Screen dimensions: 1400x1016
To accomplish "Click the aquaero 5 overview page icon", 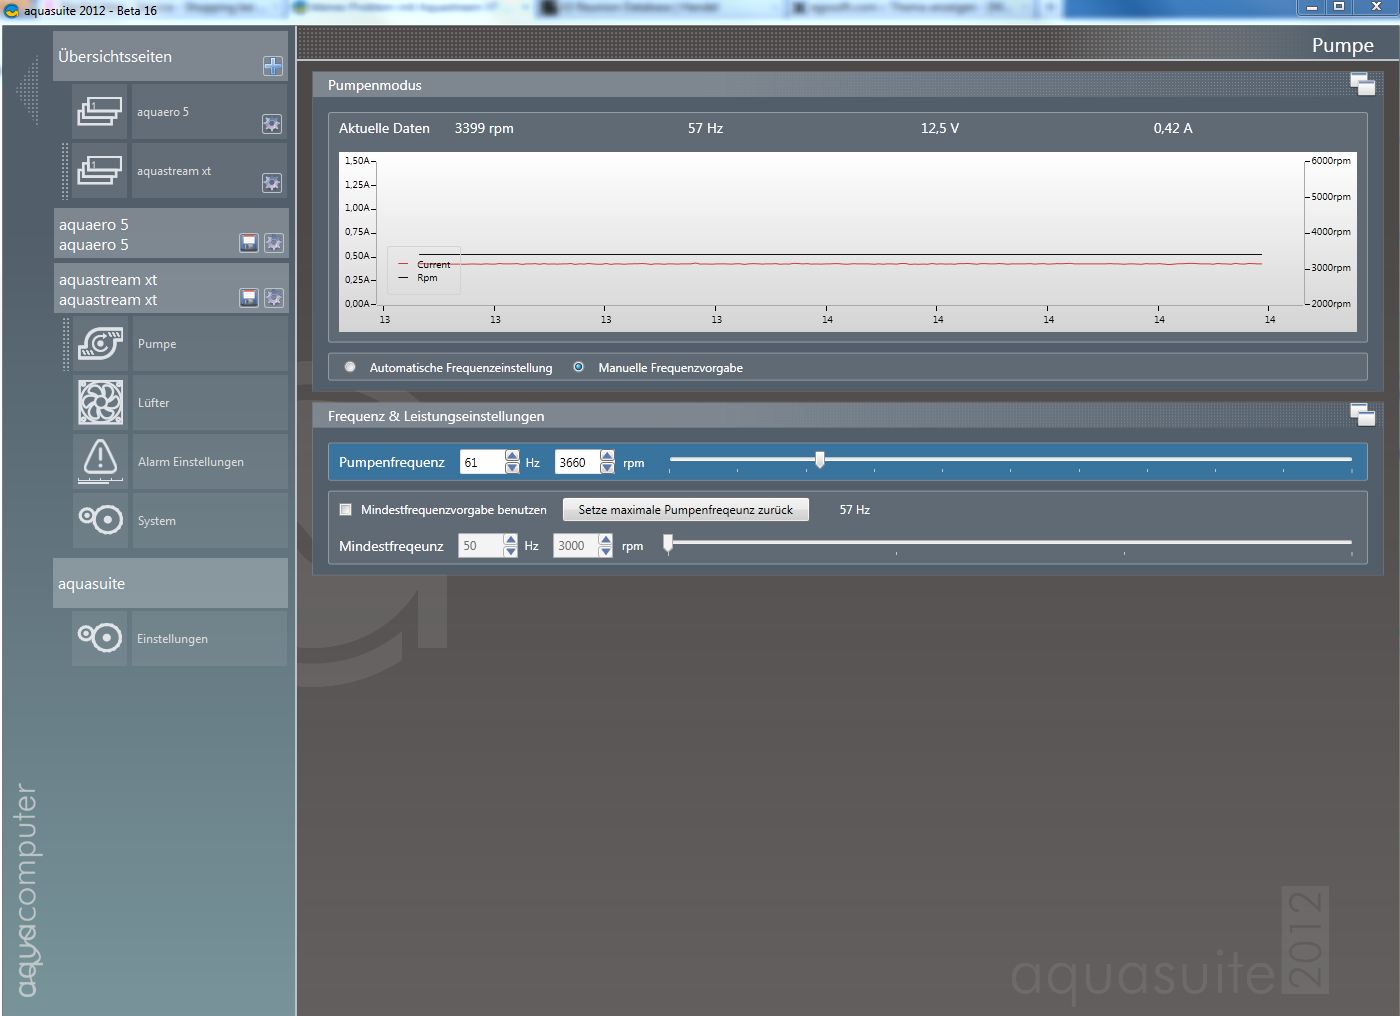I will point(100,112).
